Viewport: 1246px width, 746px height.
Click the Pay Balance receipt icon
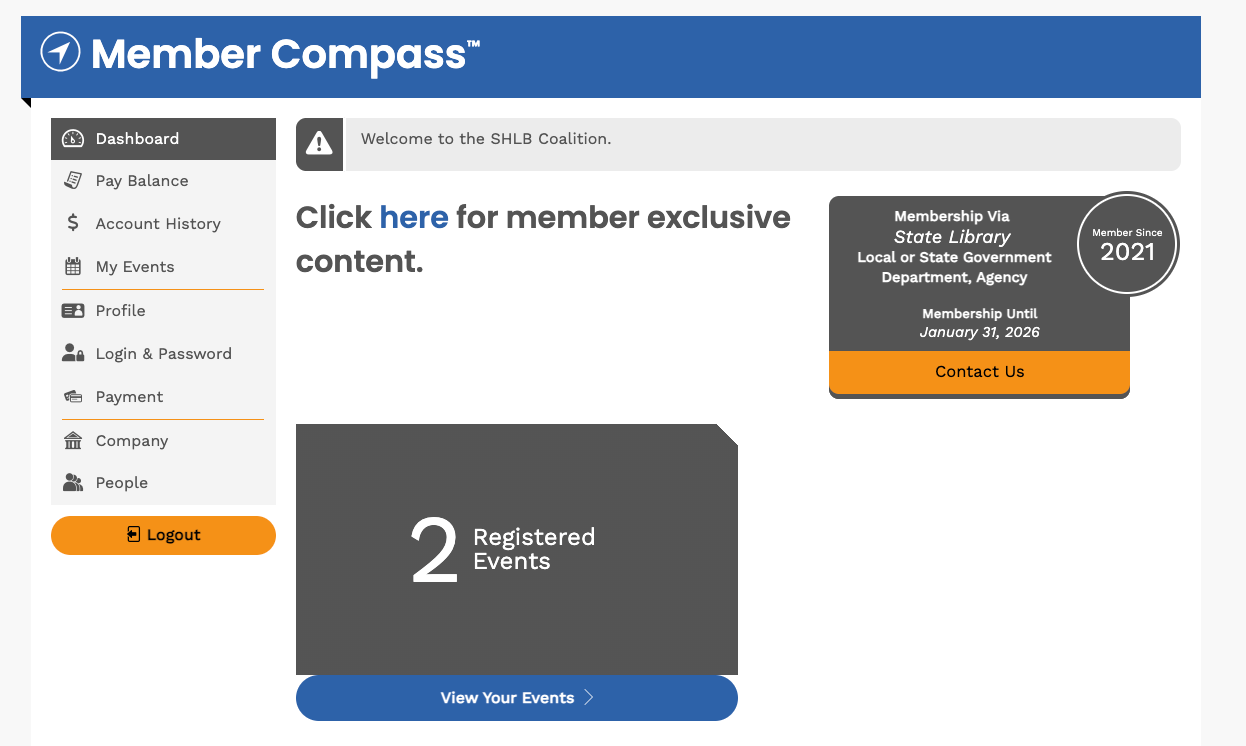point(73,181)
